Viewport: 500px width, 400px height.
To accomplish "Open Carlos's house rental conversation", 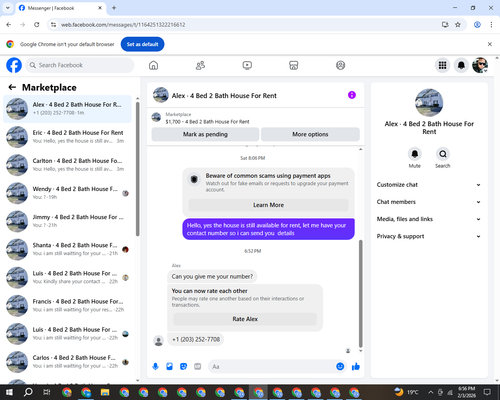I will pos(67,362).
